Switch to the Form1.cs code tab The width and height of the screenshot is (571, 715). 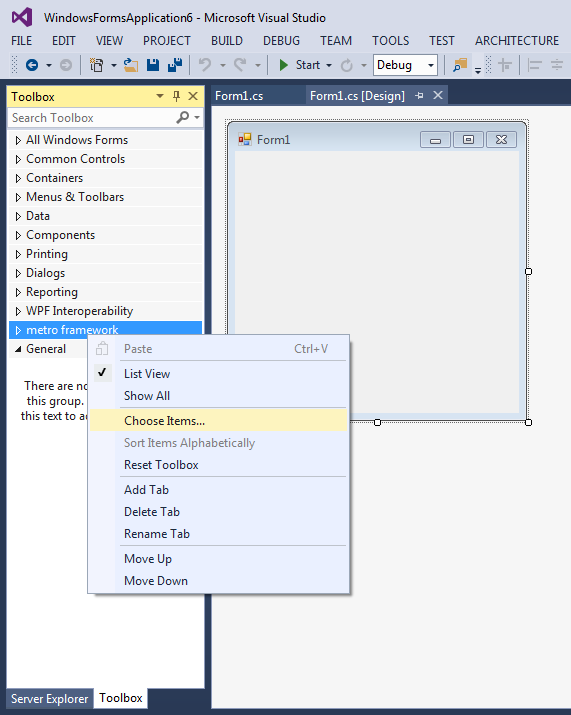[239, 96]
